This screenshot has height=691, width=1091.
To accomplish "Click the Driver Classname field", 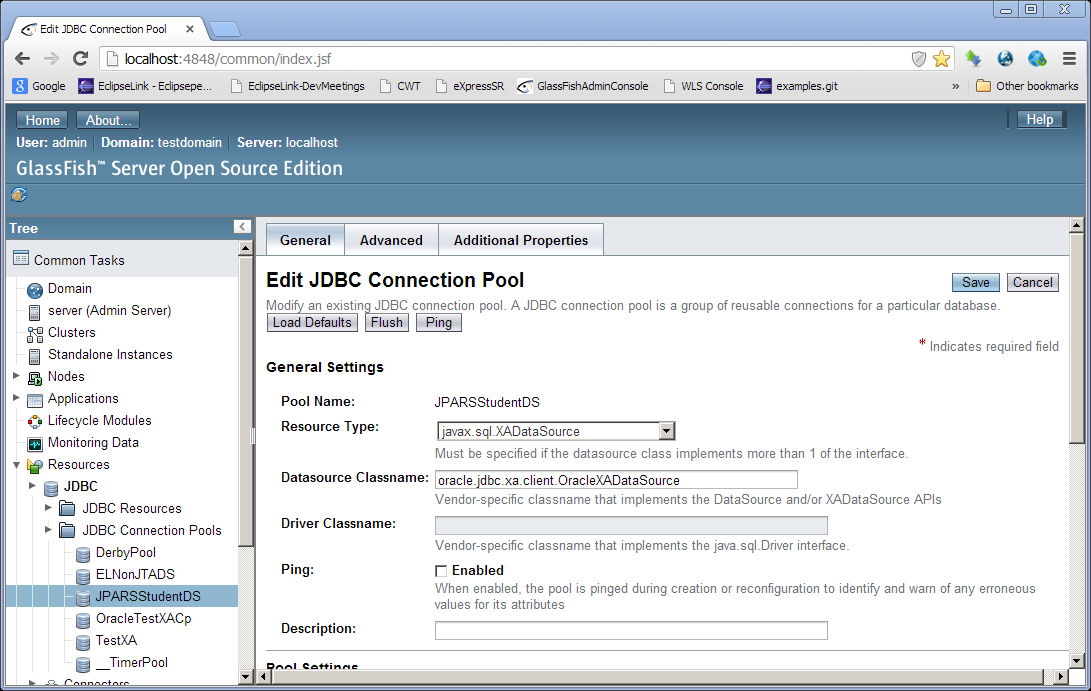I will [x=631, y=525].
